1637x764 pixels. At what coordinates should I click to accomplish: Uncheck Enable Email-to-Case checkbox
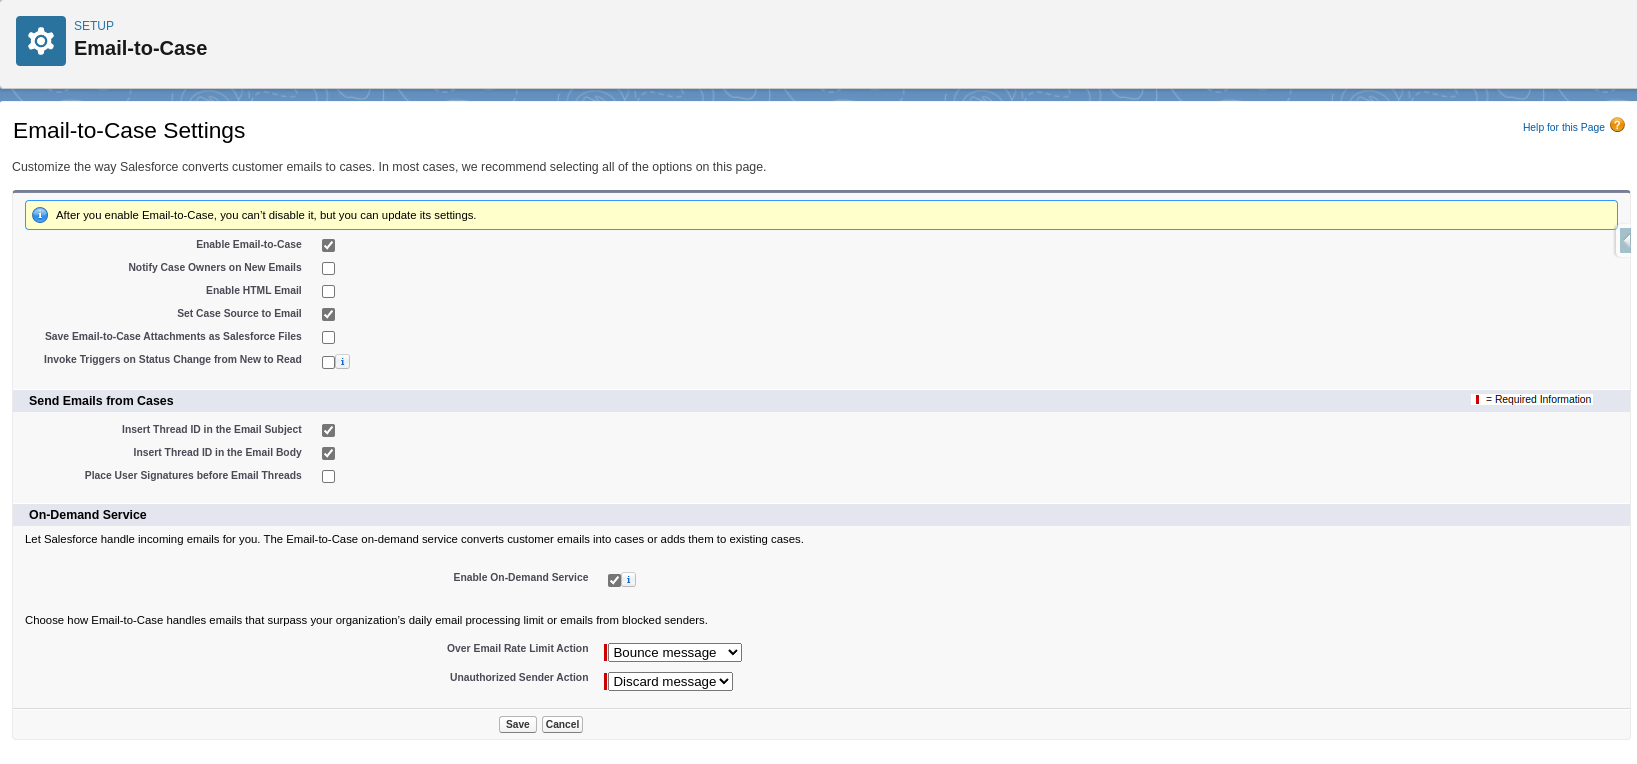tap(328, 245)
